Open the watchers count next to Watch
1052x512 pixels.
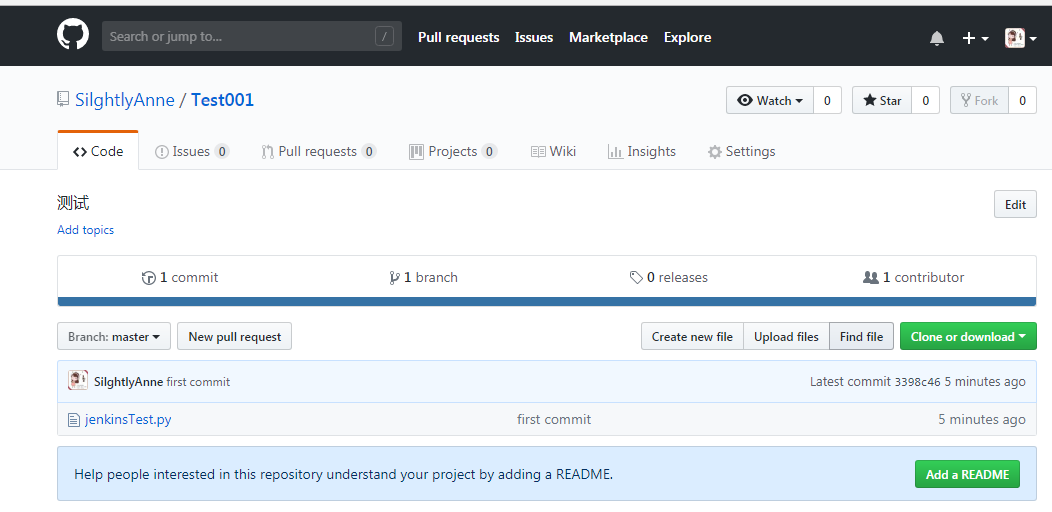[x=827, y=101]
